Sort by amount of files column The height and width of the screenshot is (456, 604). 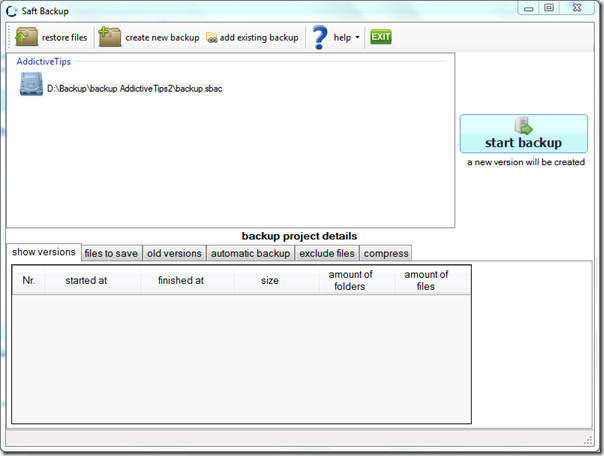click(x=432, y=280)
